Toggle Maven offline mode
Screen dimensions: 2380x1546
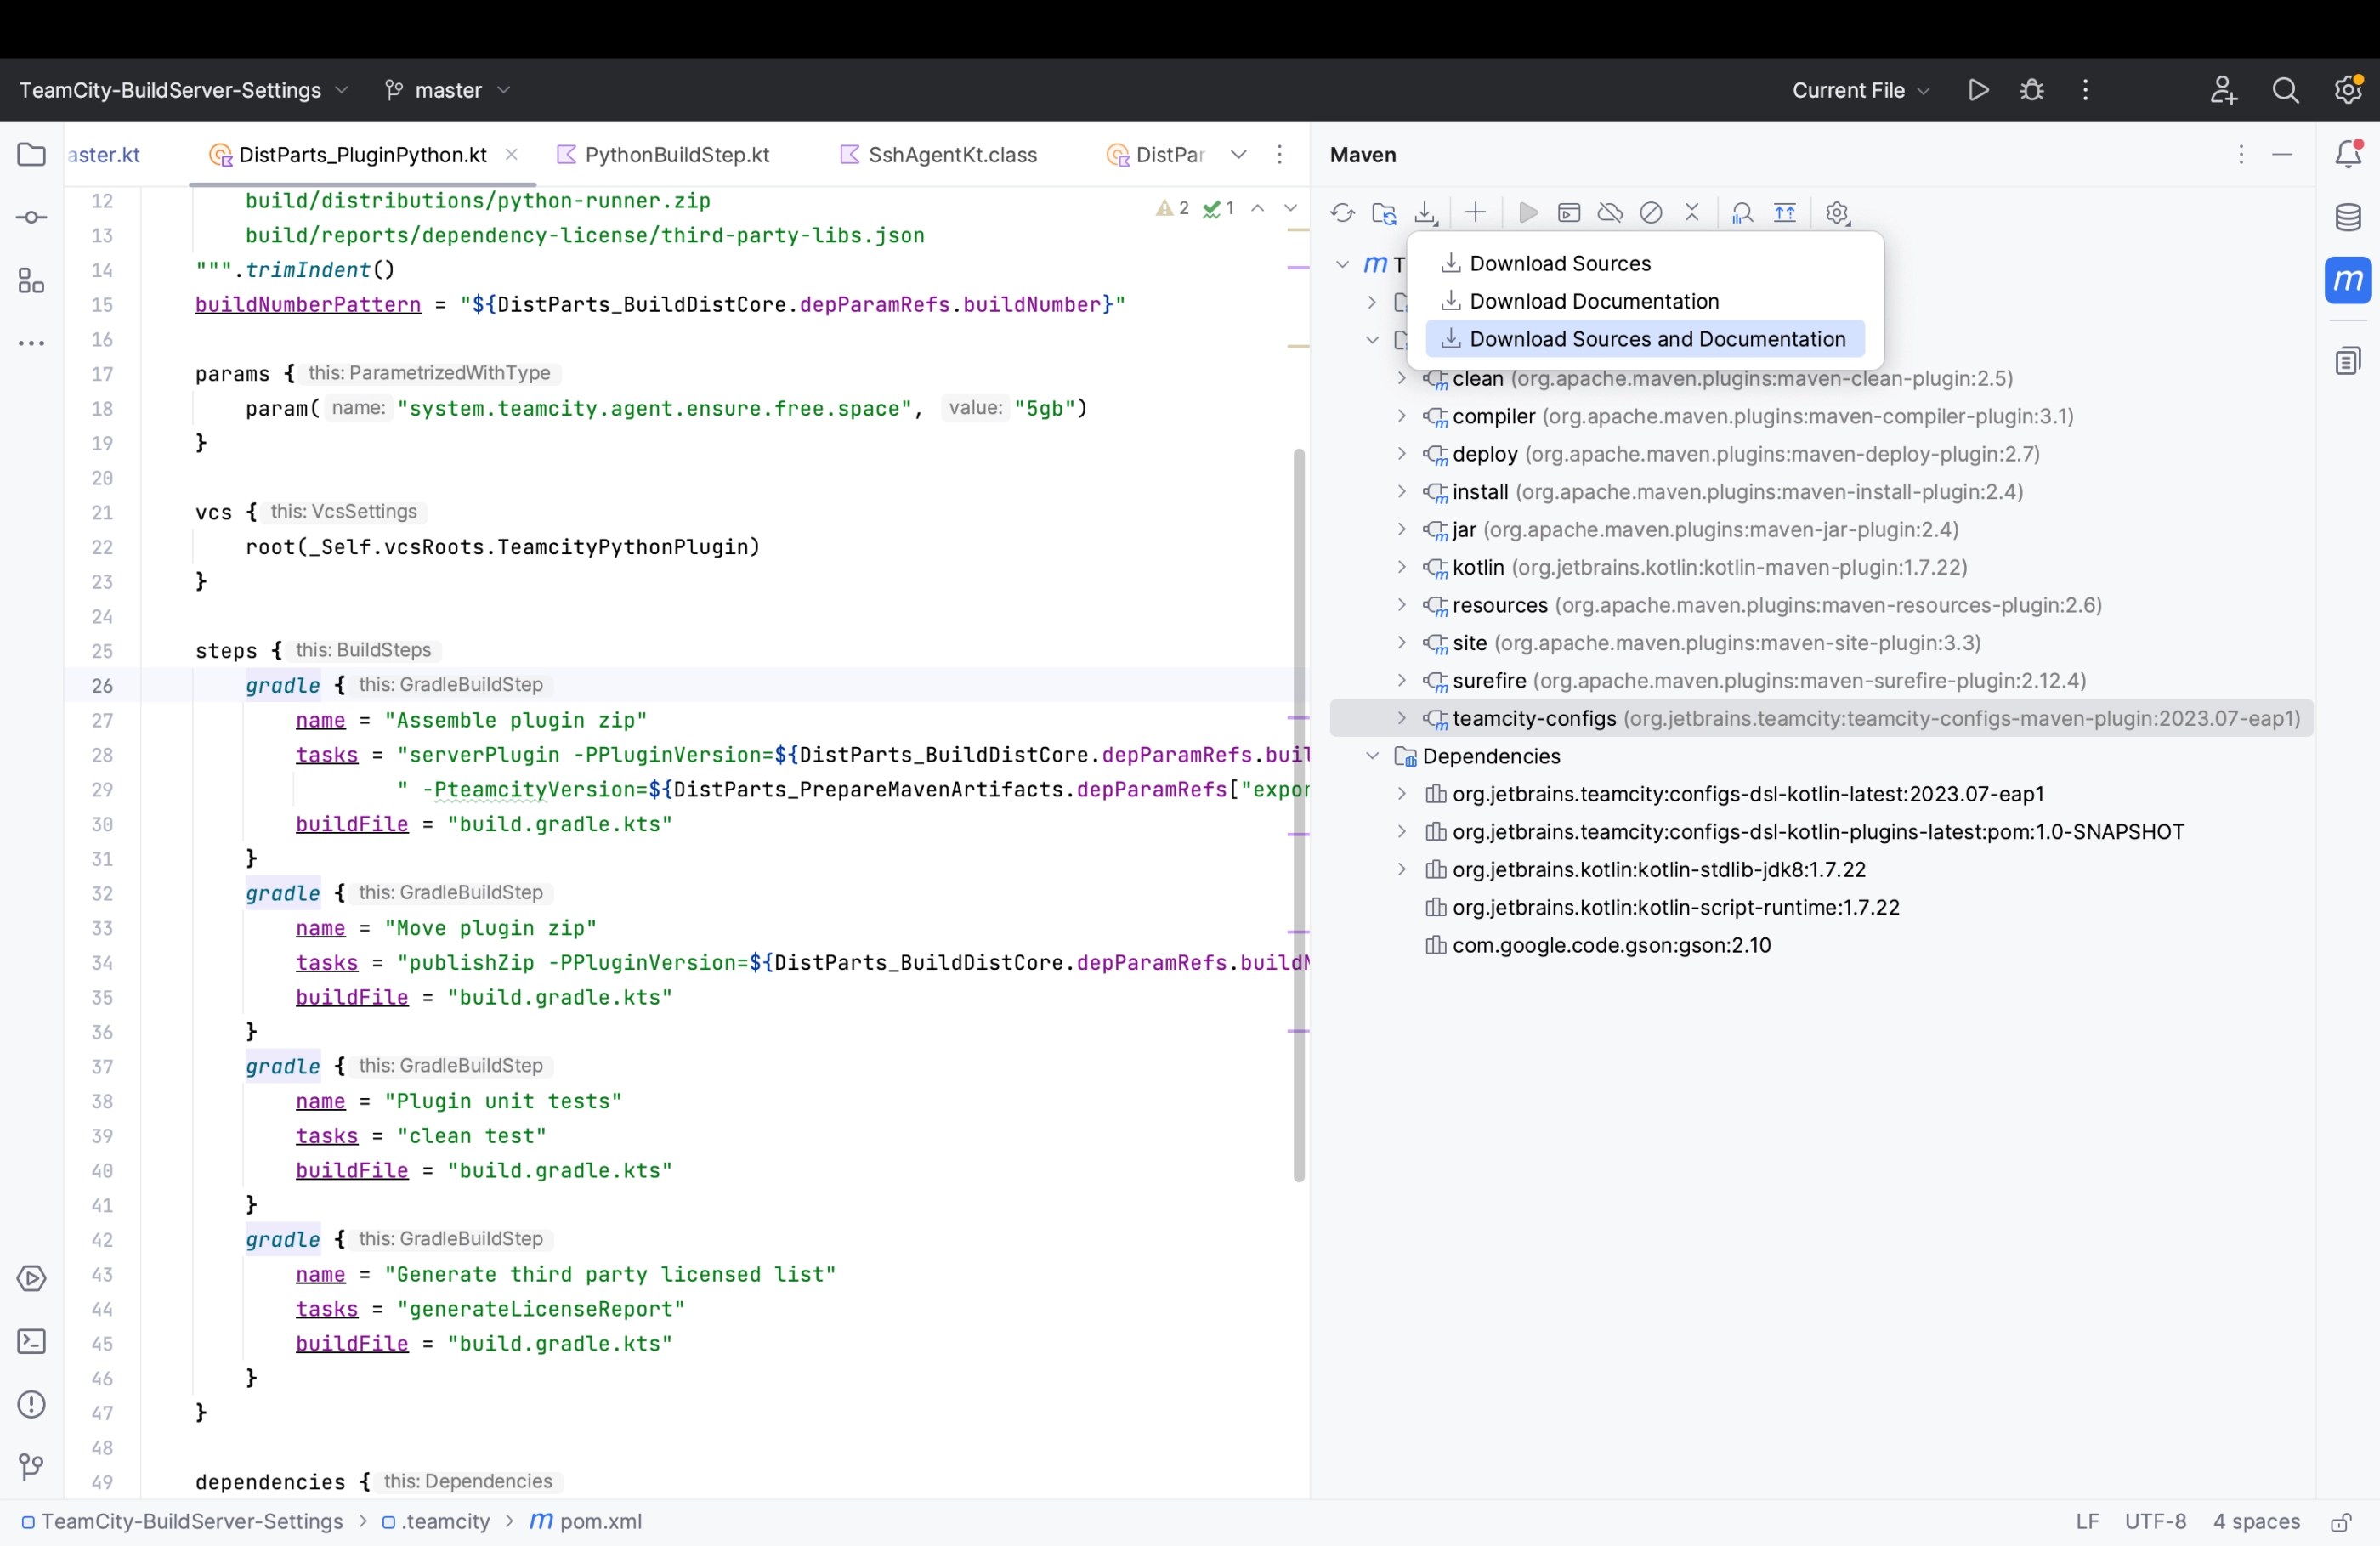pyautogui.click(x=1610, y=213)
